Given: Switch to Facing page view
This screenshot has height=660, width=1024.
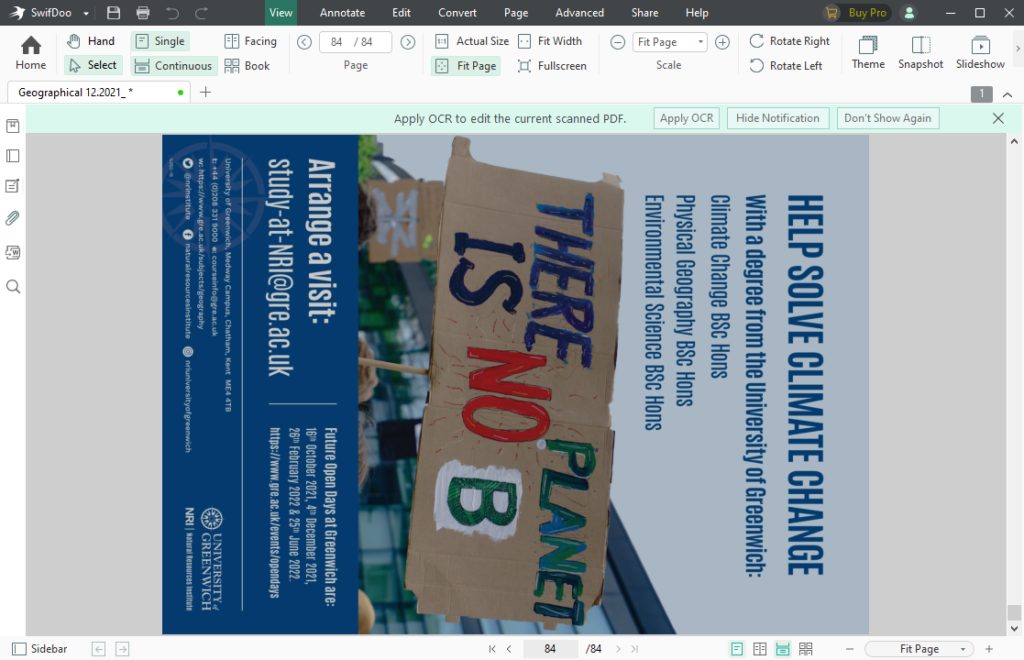Looking at the screenshot, I should tap(251, 41).
